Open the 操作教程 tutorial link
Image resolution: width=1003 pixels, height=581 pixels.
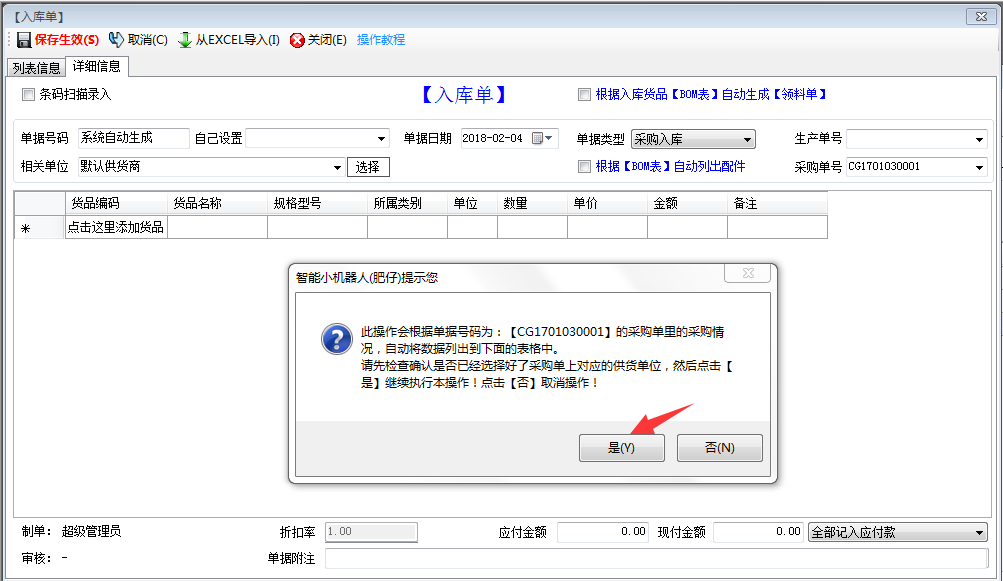click(381, 40)
